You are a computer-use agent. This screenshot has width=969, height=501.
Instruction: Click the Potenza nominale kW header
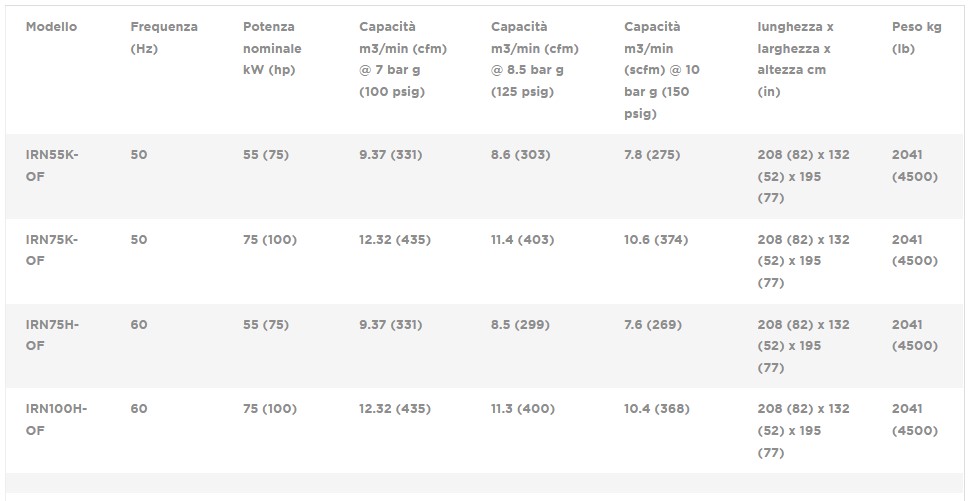pos(272,48)
